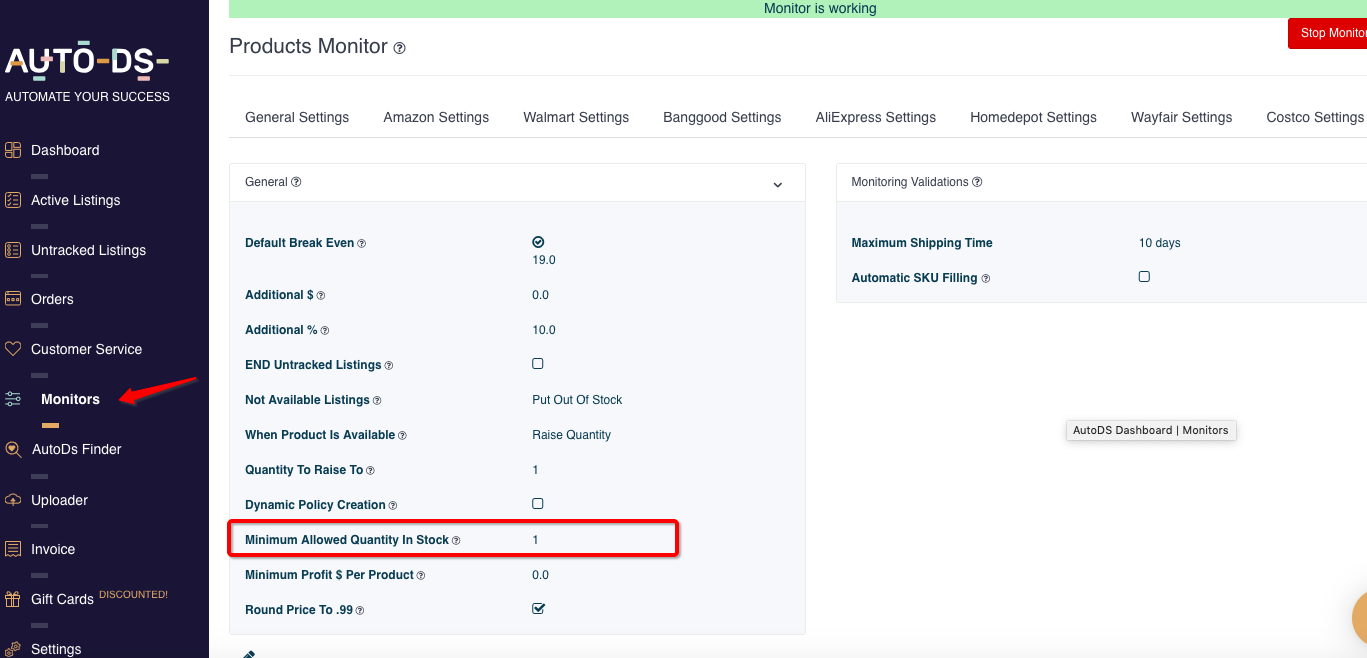Show help for Dynamic Policy Creation
This screenshot has height=658, width=1367.
click(x=393, y=506)
